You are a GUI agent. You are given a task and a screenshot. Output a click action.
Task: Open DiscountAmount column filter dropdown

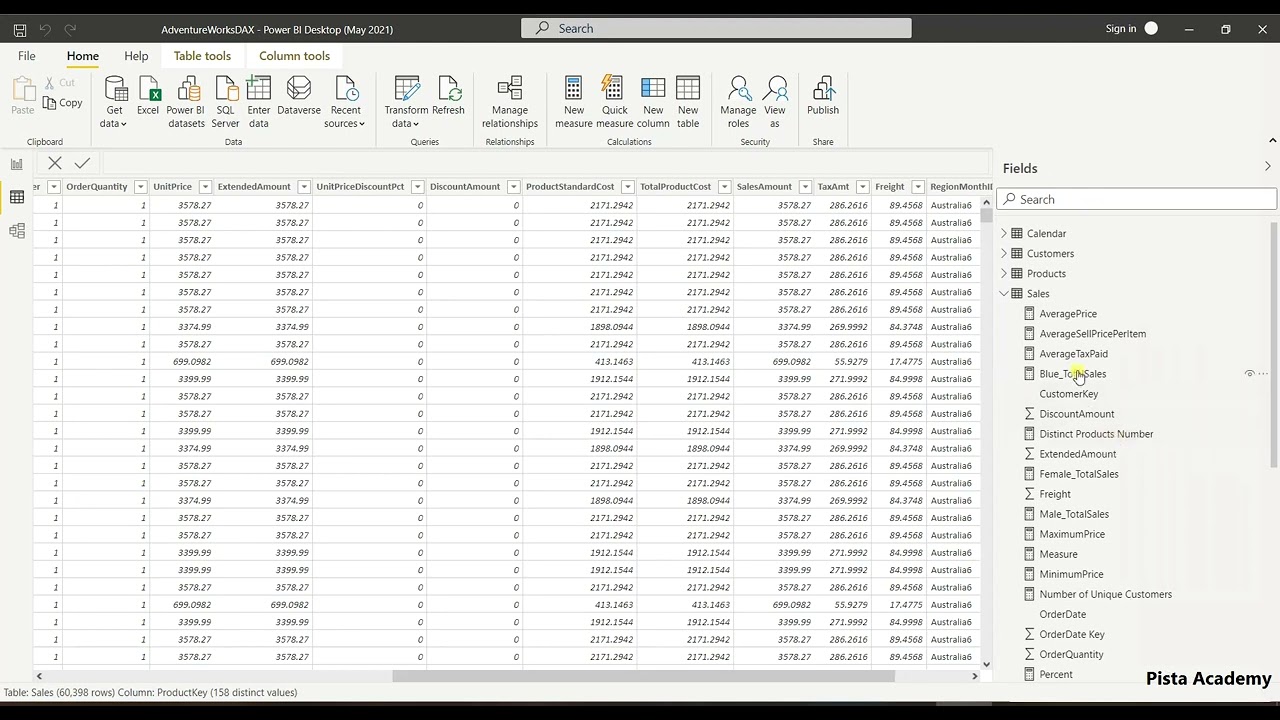(x=513, y=187)
